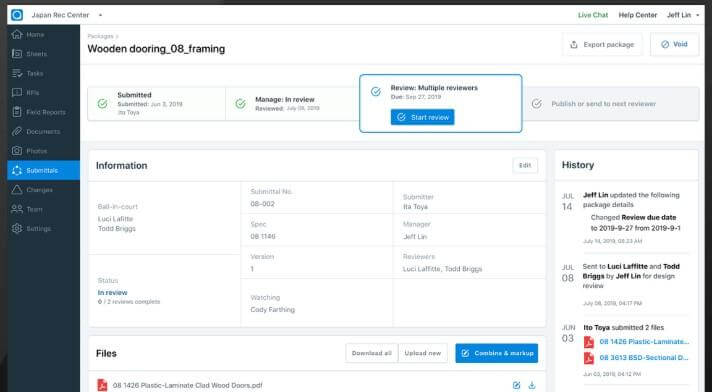Open the Changes triangle icon
The width and height of the screenshot is (712, 392).
[x=17, y=189]
